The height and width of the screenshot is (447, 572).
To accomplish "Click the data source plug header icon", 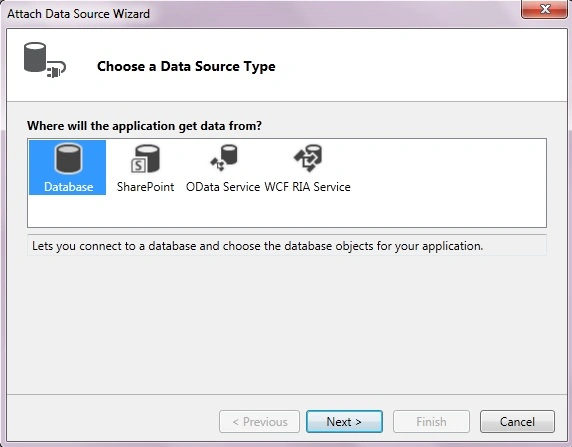I will click(x=45, y=60).
